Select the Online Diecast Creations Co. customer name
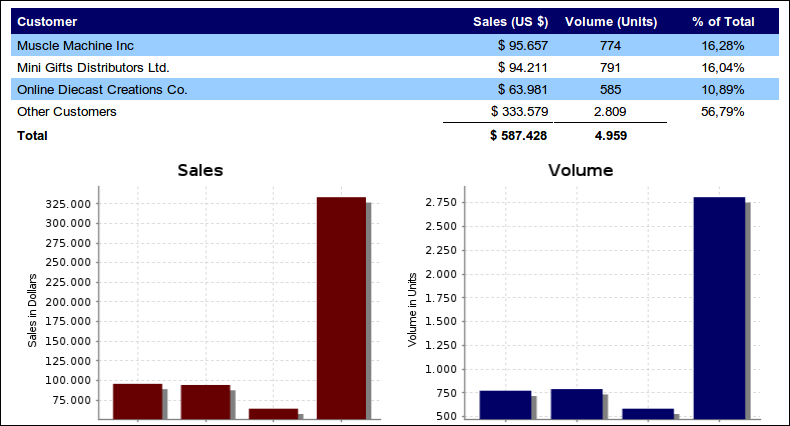 click(102, 90)
